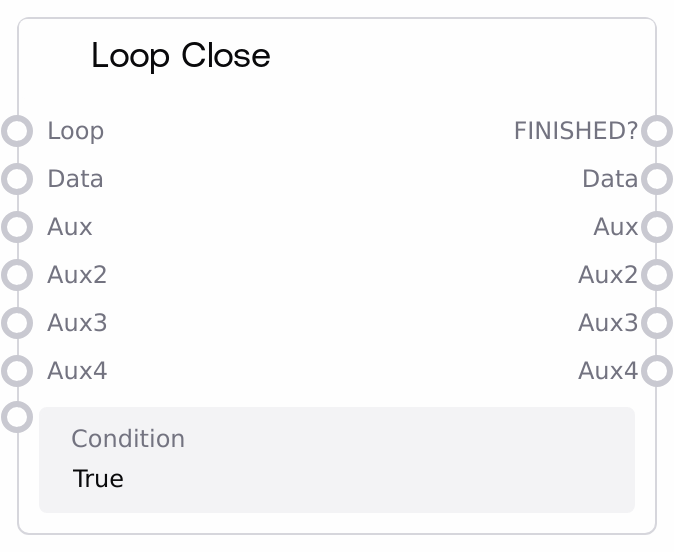Viewport: 674px width, 552px height.
Task: Select the Data output connector
Action: tap(656, 179)
